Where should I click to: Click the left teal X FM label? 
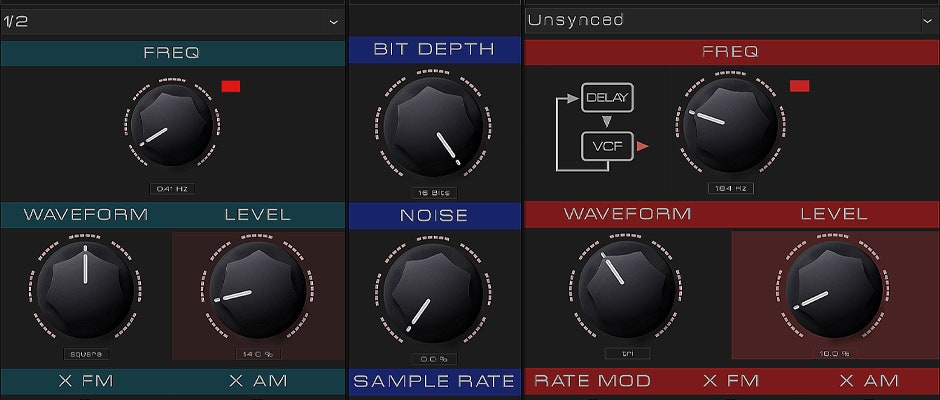click(x=85, y=381)
